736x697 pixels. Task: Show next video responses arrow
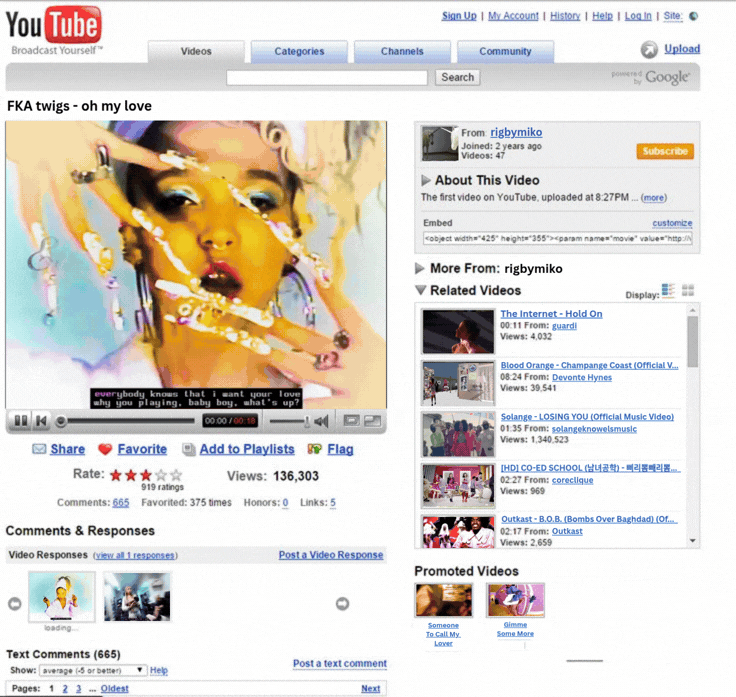click(x=343, y=604)
